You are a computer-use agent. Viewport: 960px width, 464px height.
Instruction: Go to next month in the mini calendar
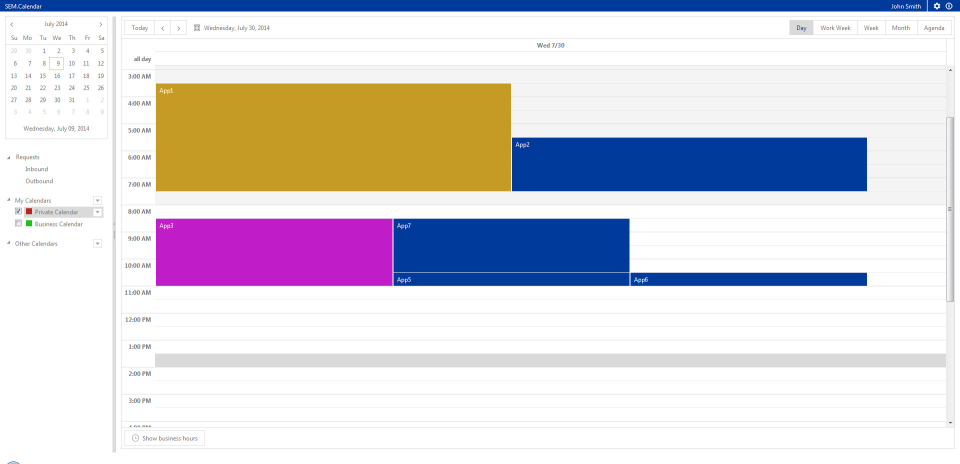100,24
